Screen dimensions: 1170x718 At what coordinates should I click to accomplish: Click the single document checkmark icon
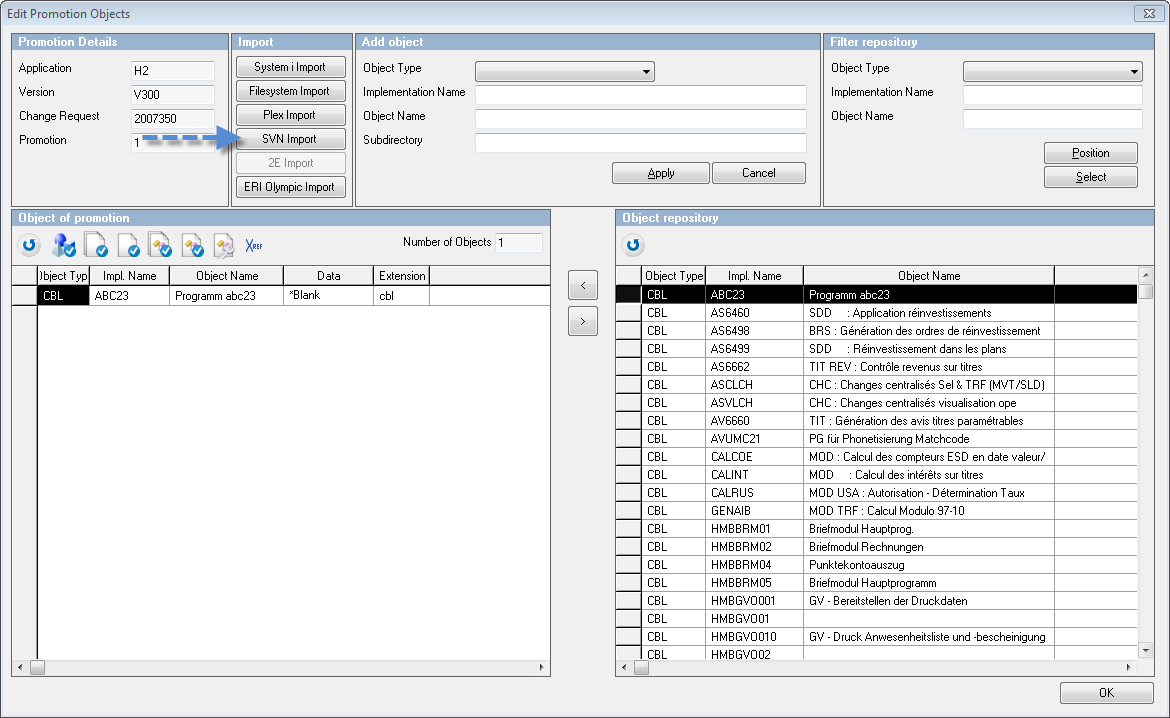[x=128, y=245]
